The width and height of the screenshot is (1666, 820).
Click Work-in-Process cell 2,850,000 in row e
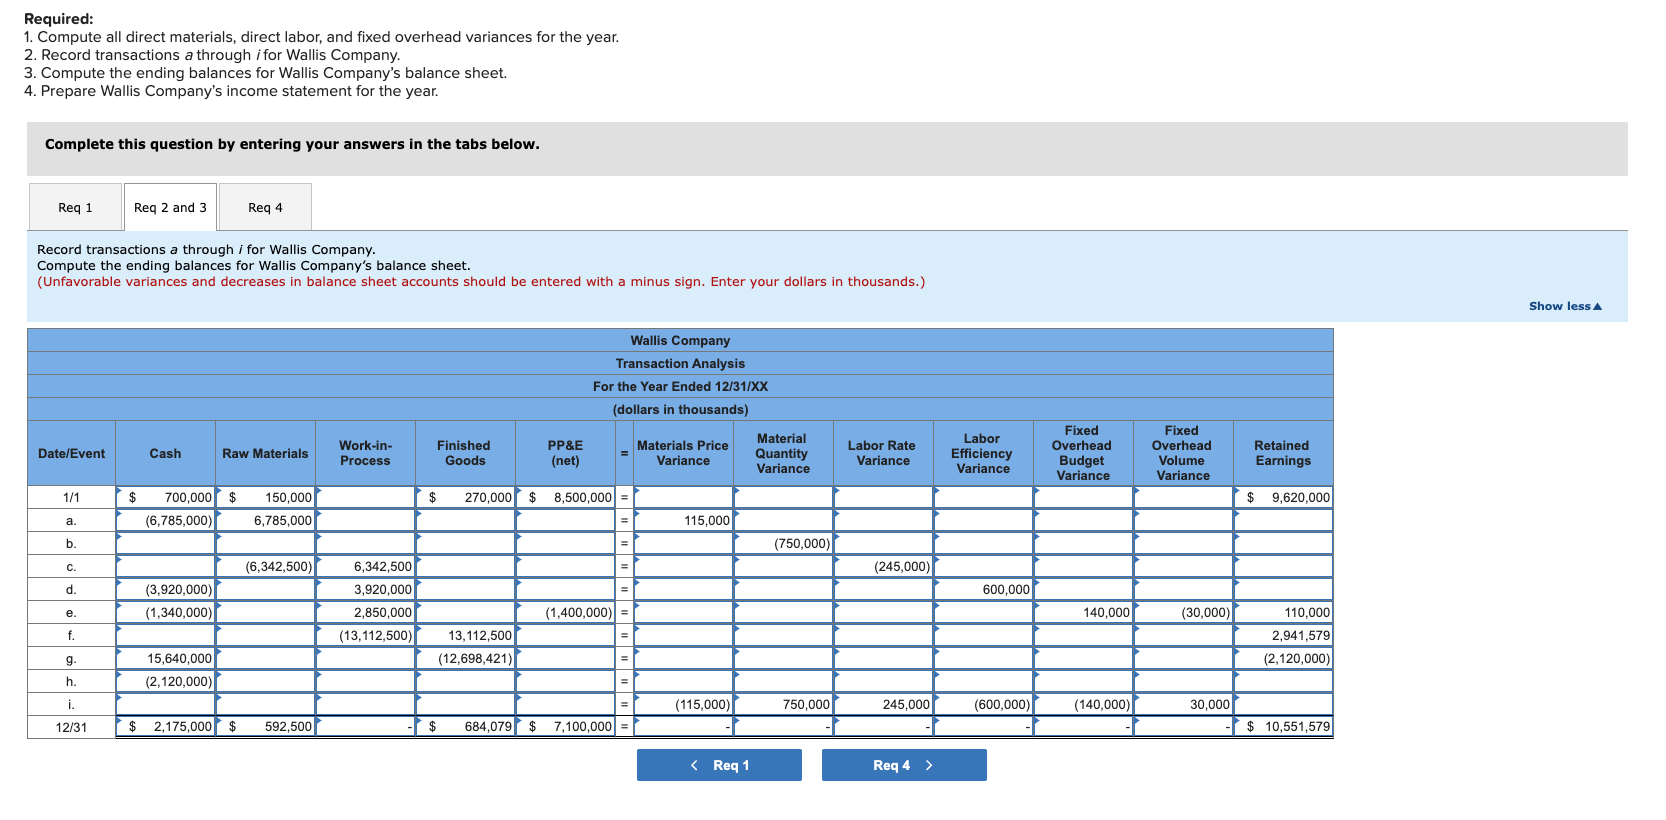click(366, 612)
